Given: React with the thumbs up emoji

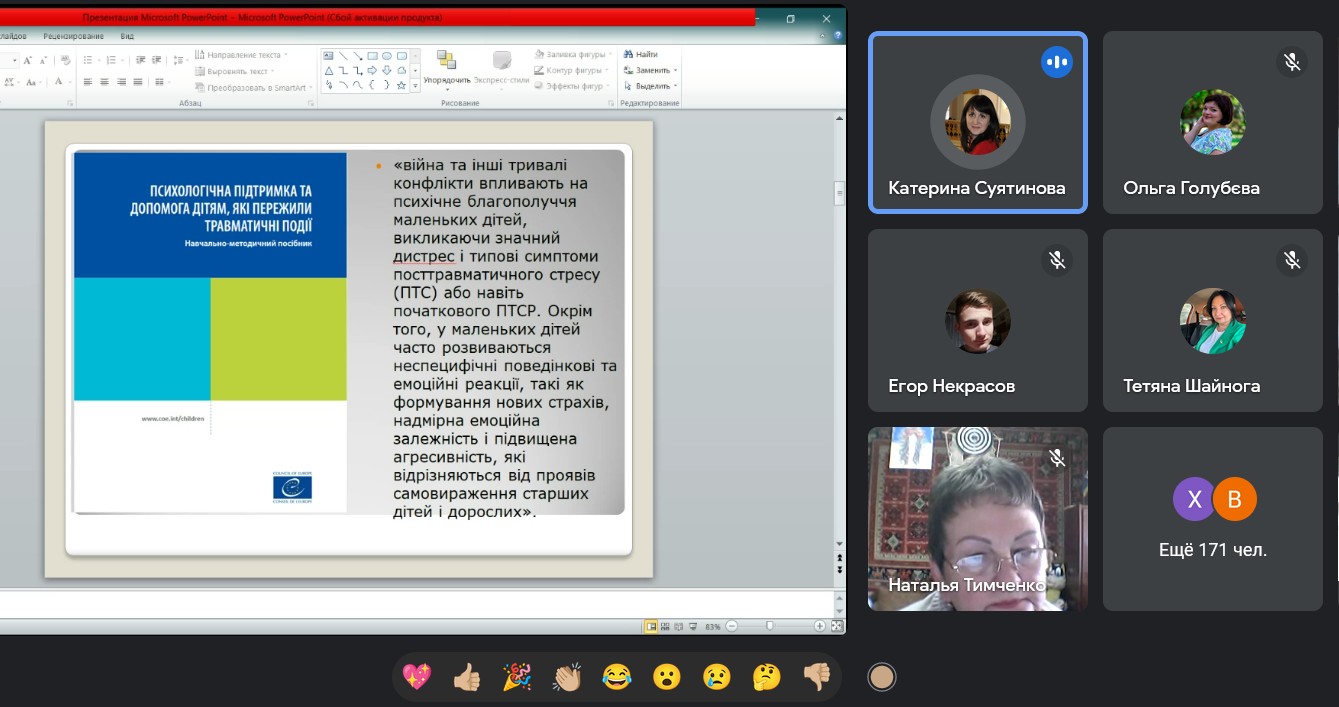Looking at the screenshot, I should pos(467,677).
